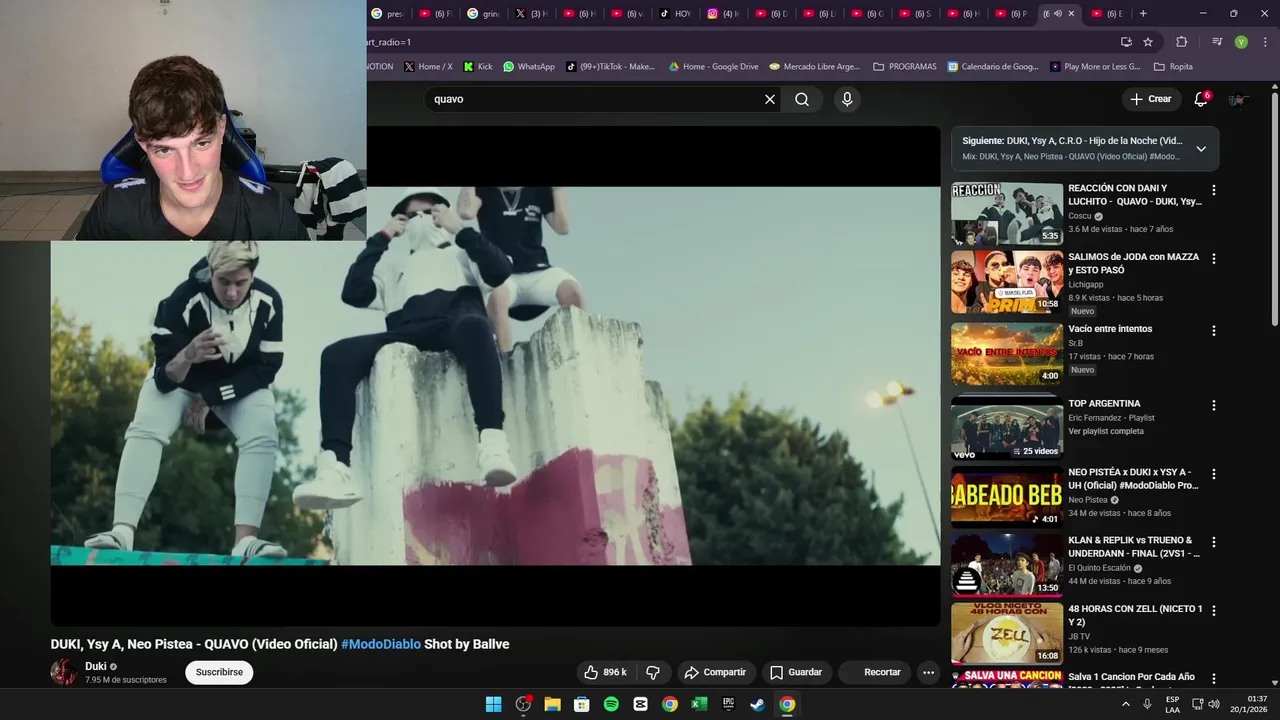Screen dimensions: 1280x720
Task: Open options menu for SALIMOS de JODA con MAZZA
Action: pyautogui.click(x=1214, y=258)
